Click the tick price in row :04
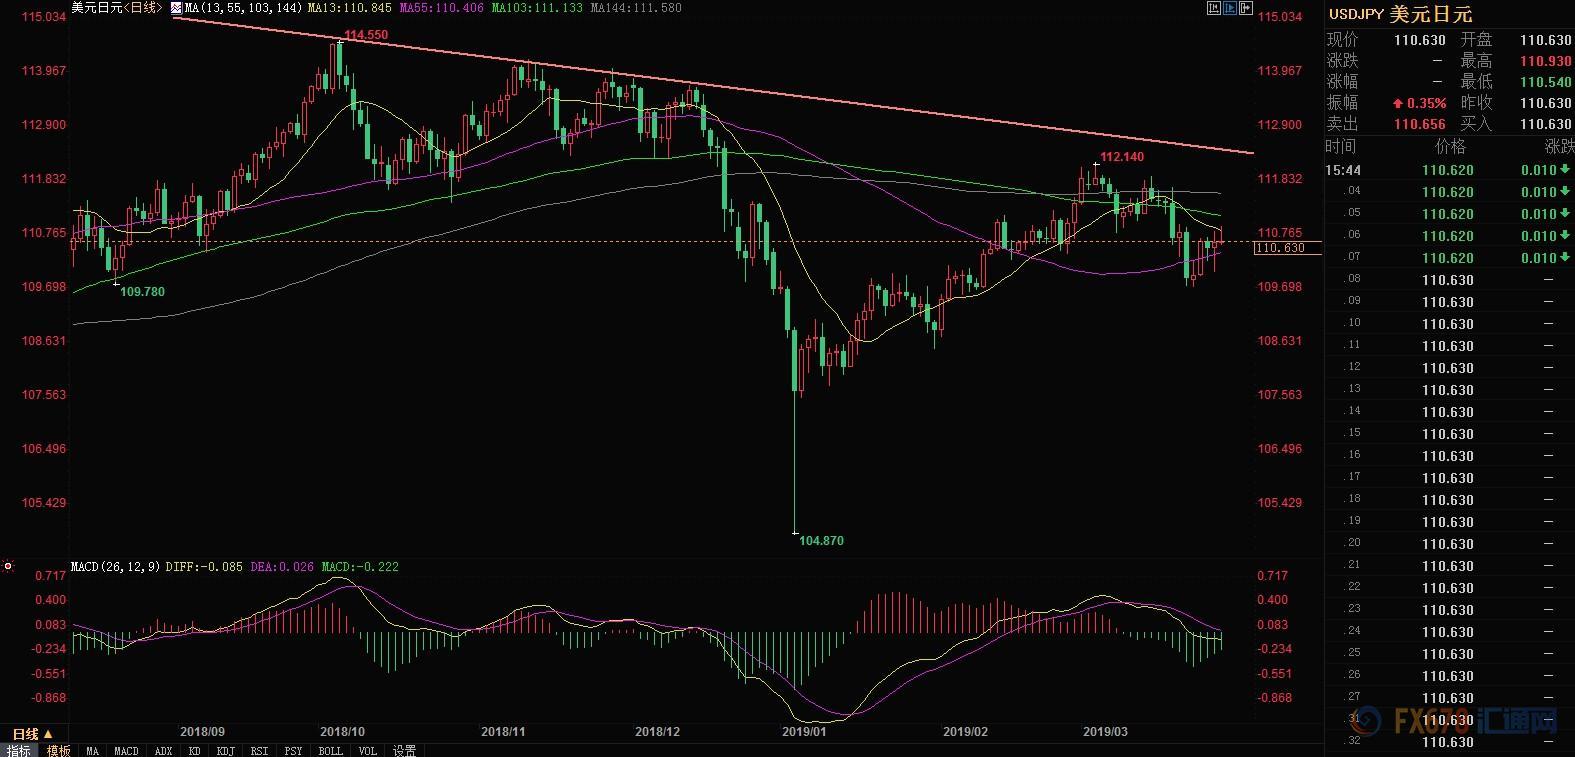The image size is (1575, 757). coord(1448,192)
